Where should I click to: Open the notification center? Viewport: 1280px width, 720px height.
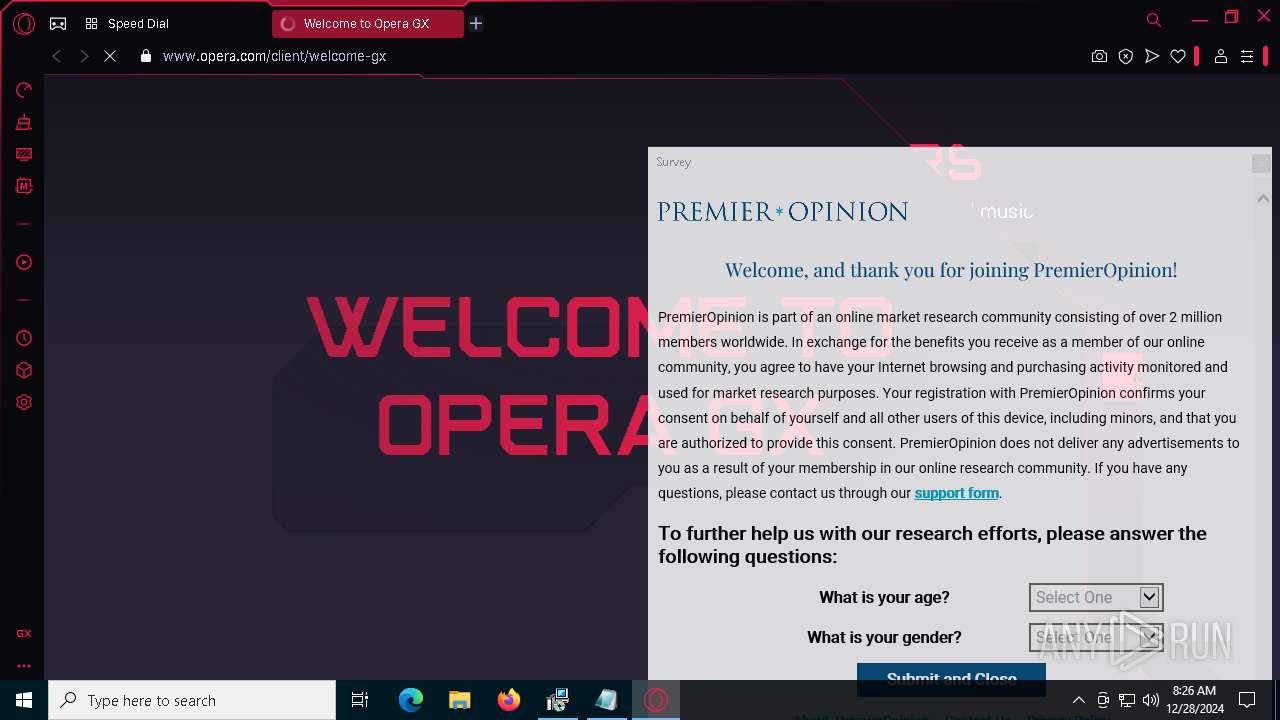[1247, 700]
